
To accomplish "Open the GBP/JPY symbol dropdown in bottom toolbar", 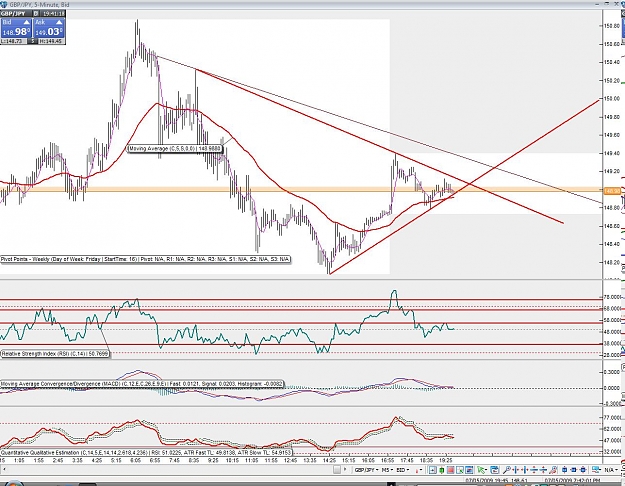I will pos(366,470).
